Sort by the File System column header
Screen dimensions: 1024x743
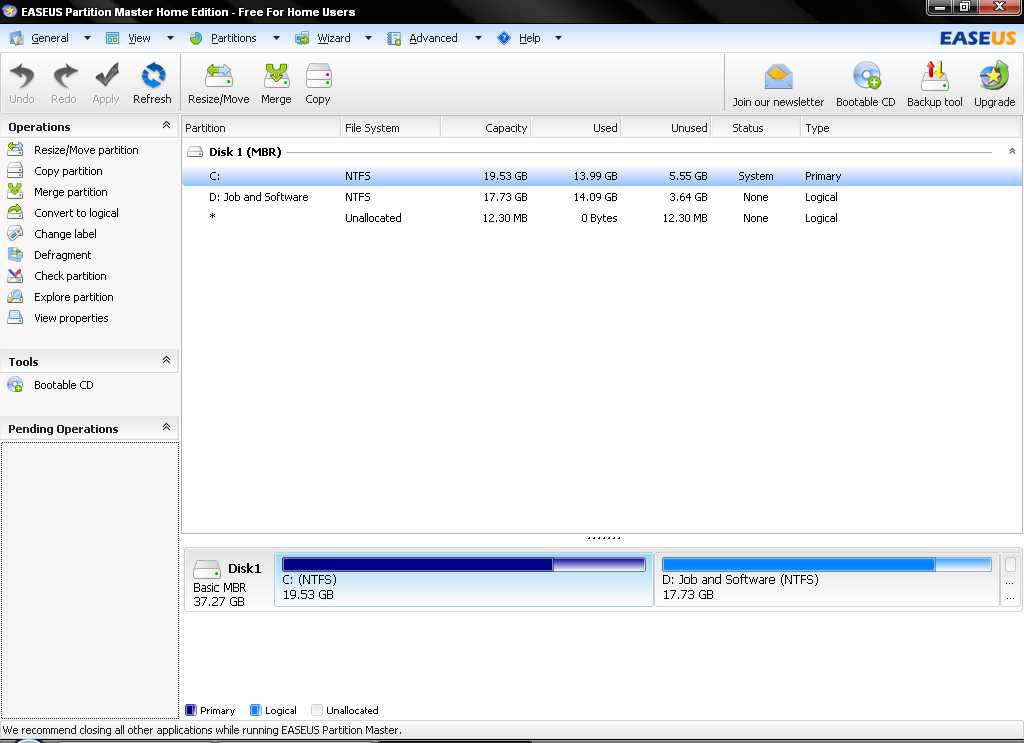pos(390,127)
